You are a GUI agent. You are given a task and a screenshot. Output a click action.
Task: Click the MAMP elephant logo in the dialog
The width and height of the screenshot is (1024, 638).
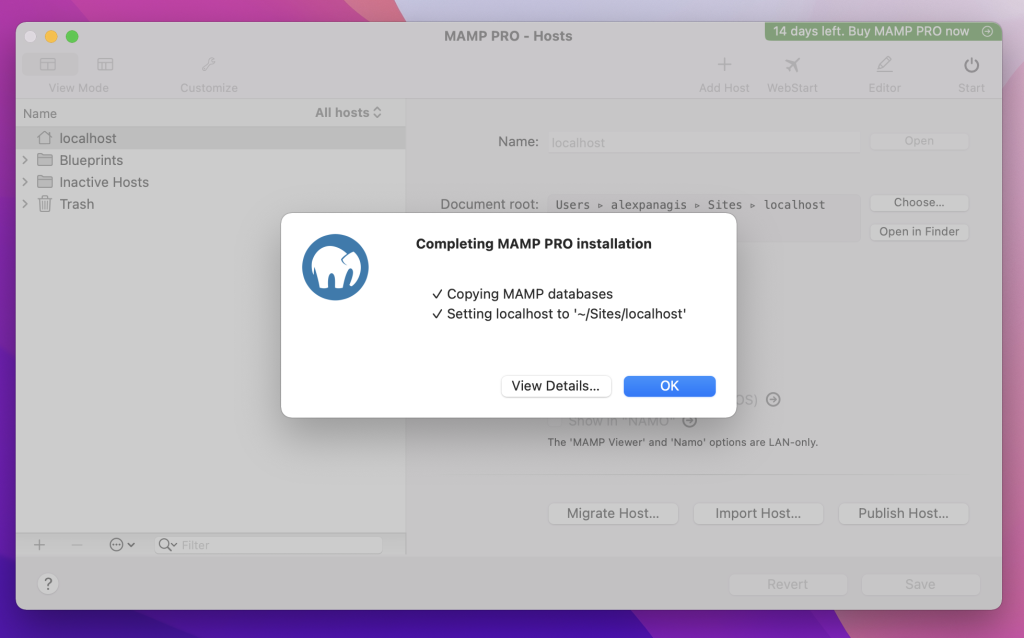click(335, 267)
